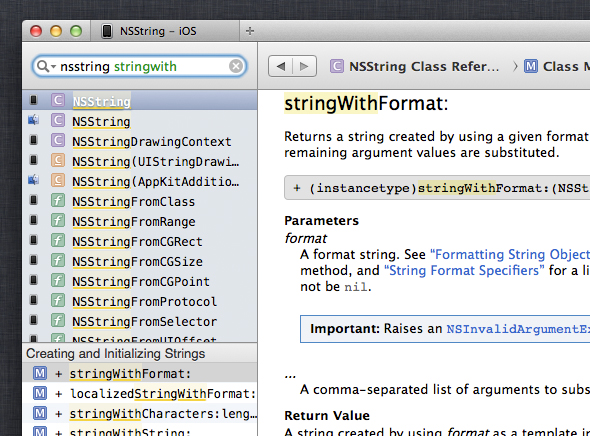Screen dimensions: 590x436
Task: Click the purple class icon of the Mac NSString result
Action: click(x=58, y=121)
